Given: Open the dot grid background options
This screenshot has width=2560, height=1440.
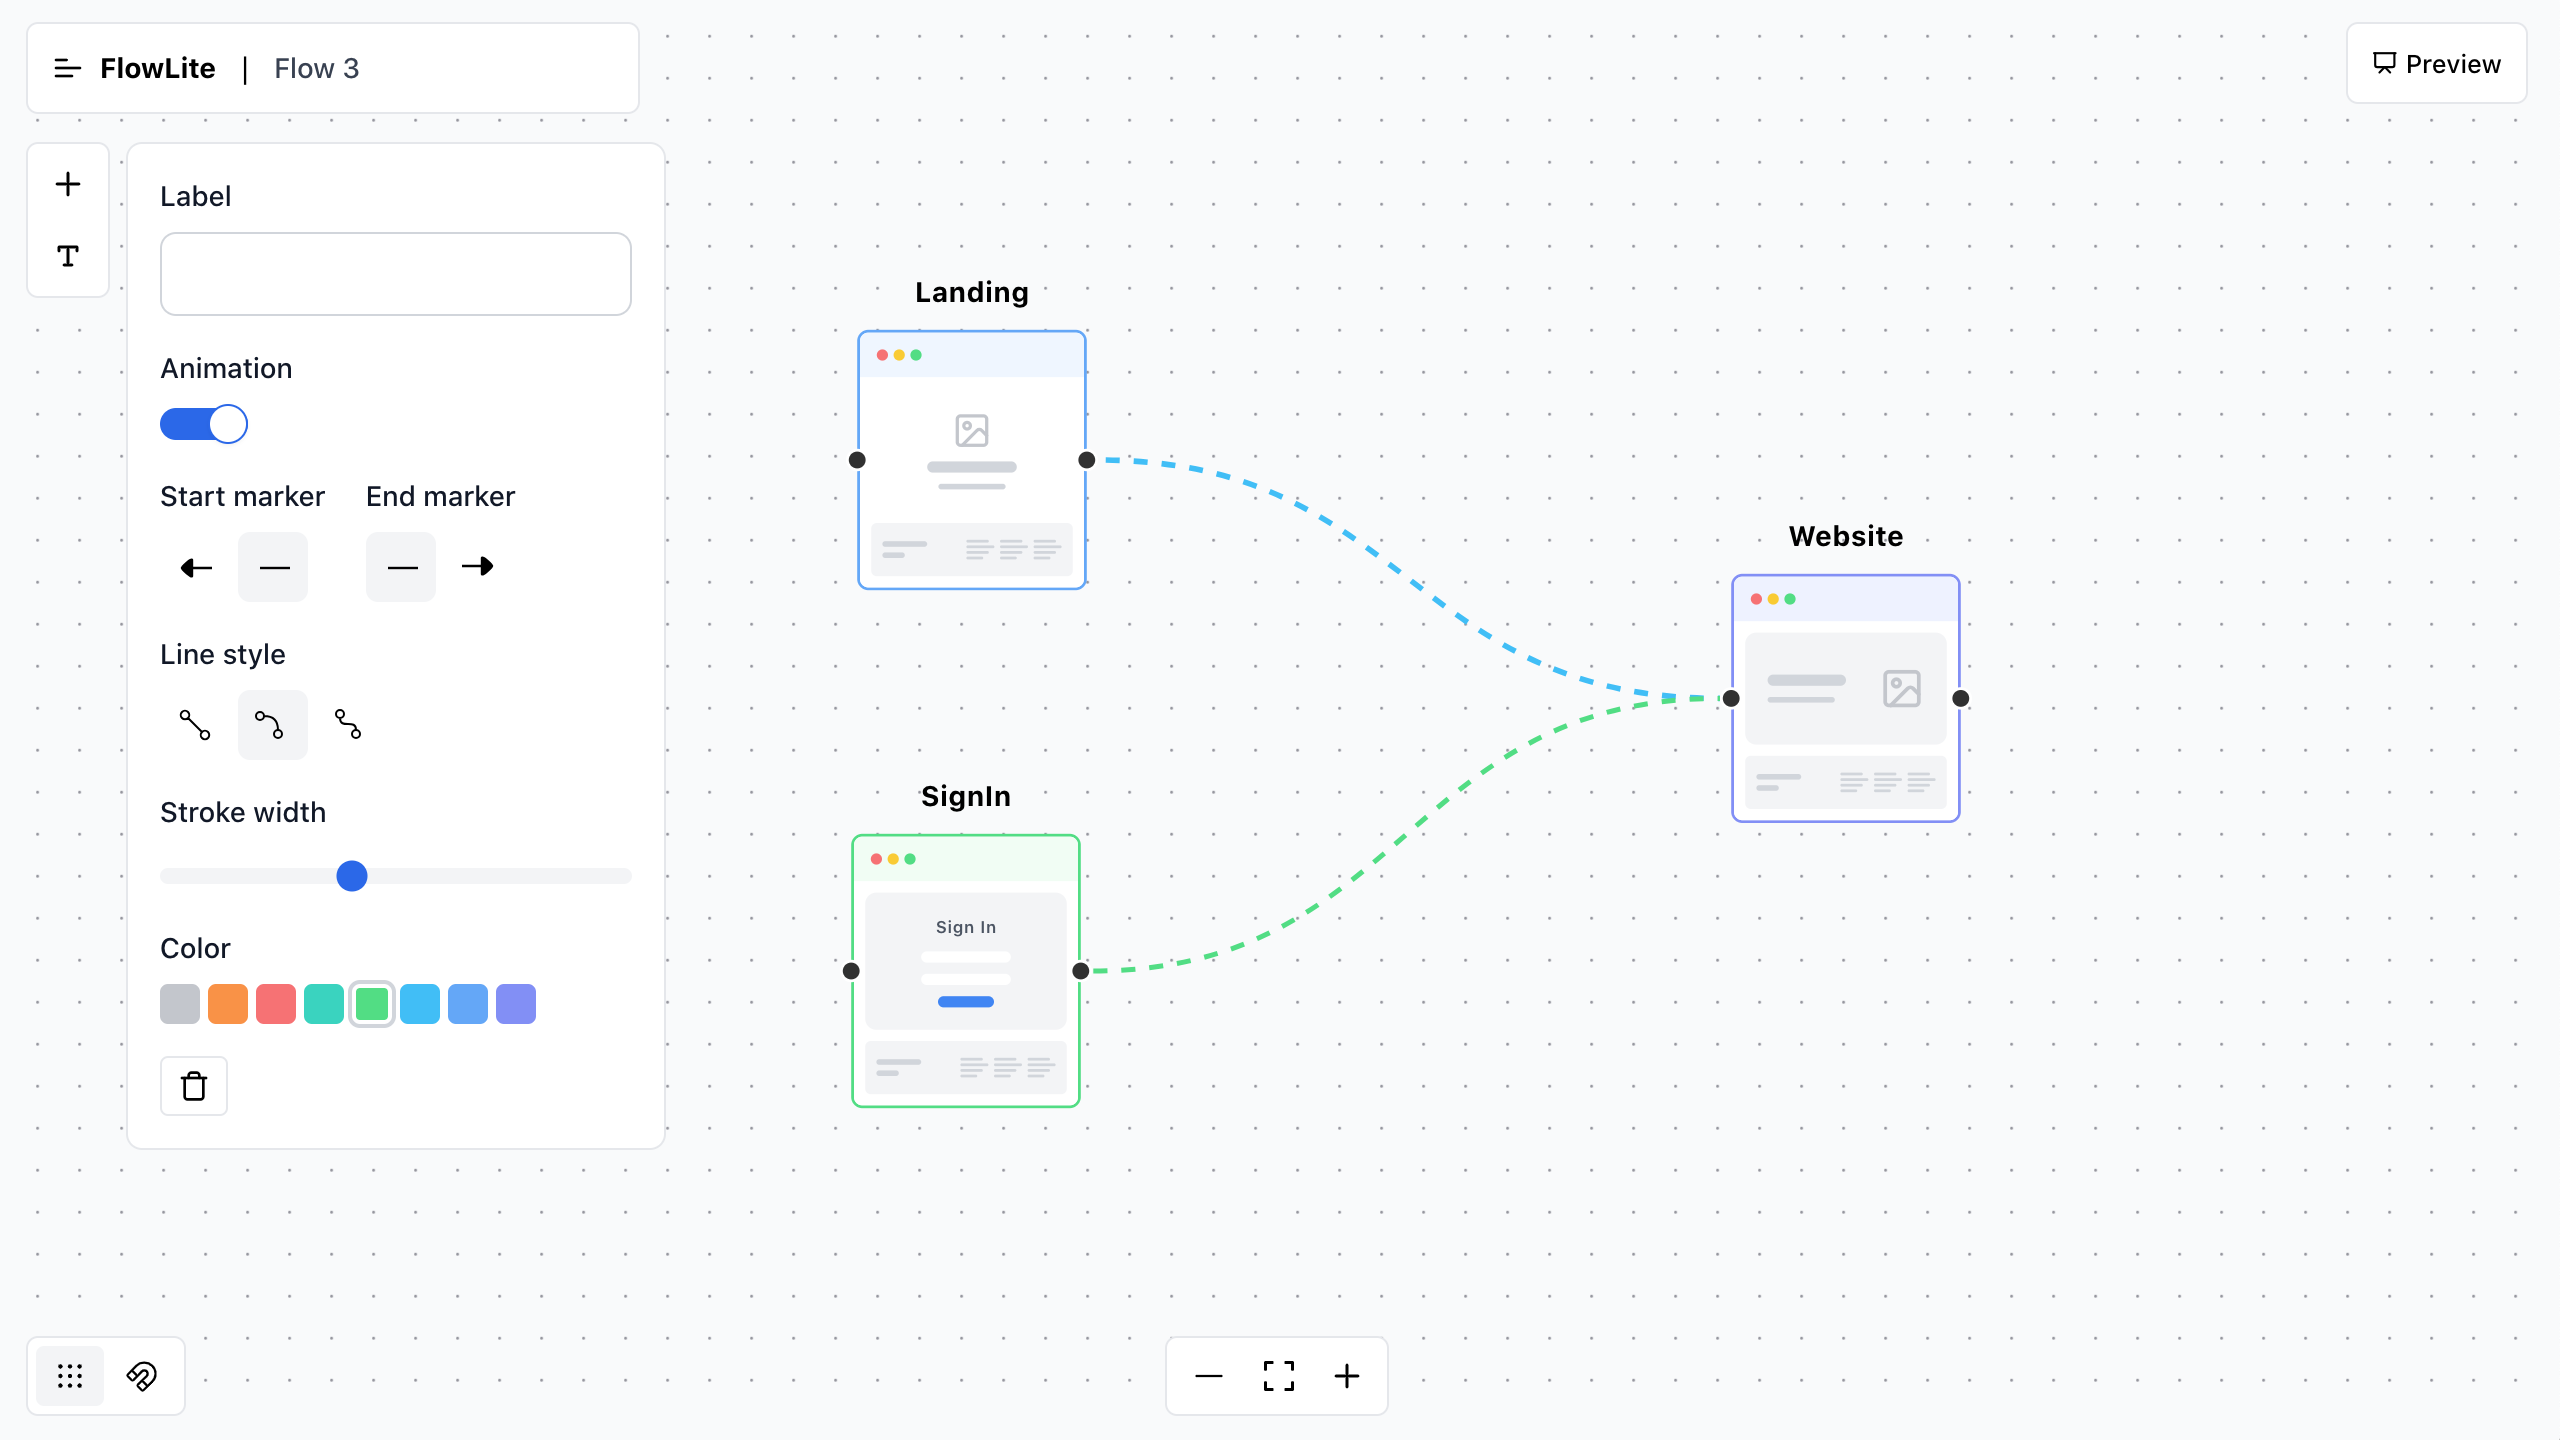Looking at the screenshot, I should click(x=69, y=1376).
